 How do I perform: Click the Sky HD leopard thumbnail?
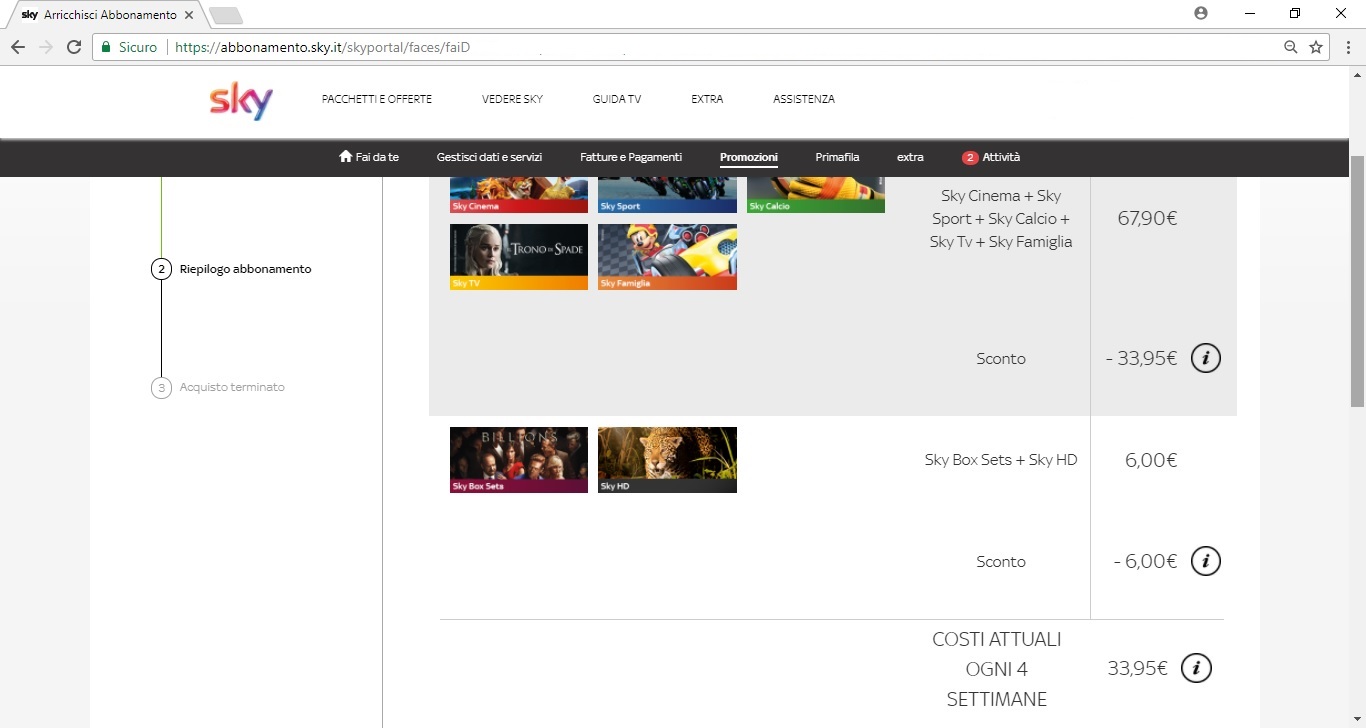pyautogui.click(x=667, y=460)
